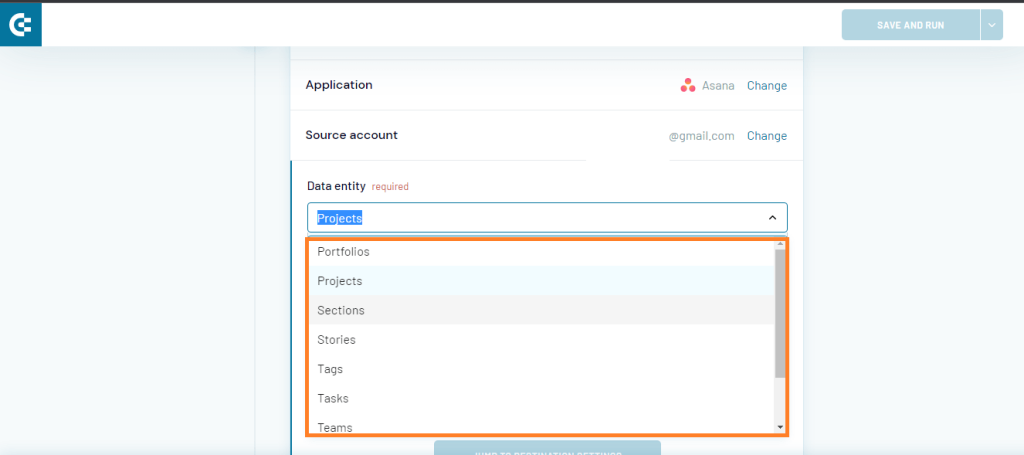Click the Data entity label
Screen dimensions: 1024x455
point(336,186)
